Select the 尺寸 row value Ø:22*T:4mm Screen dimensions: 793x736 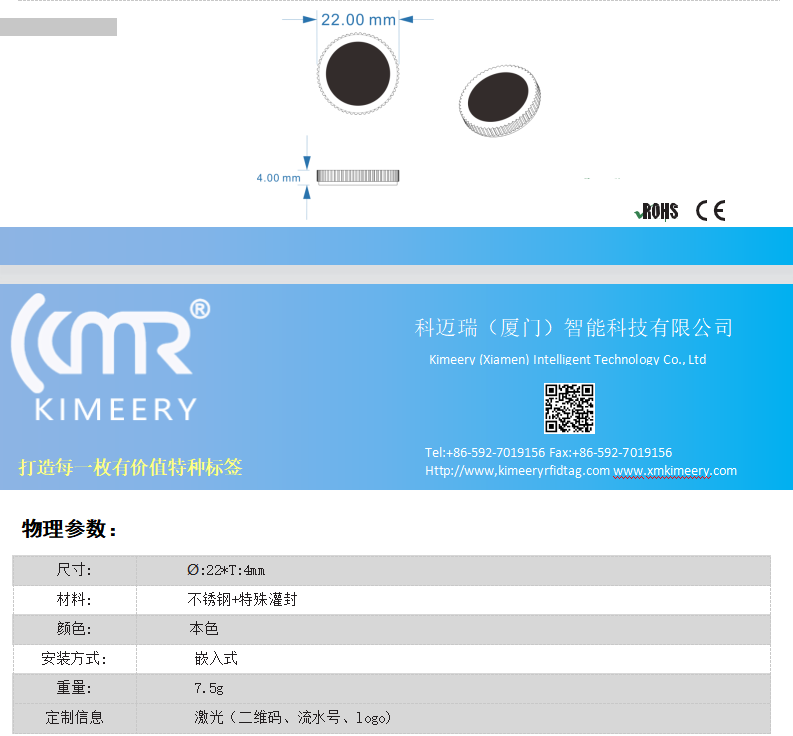[226, 570]
